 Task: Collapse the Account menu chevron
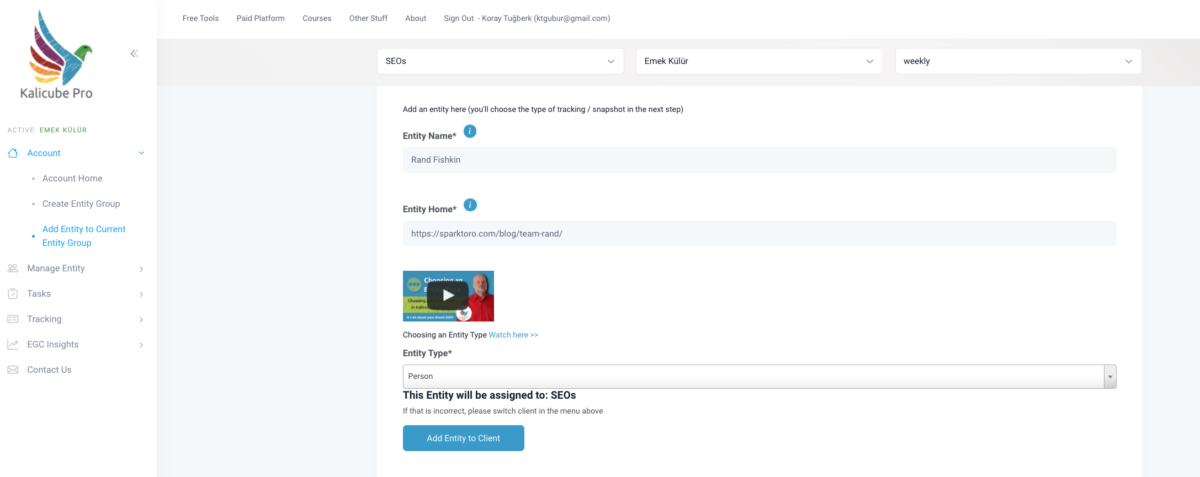pyautogui.click(x=141, y=153)
